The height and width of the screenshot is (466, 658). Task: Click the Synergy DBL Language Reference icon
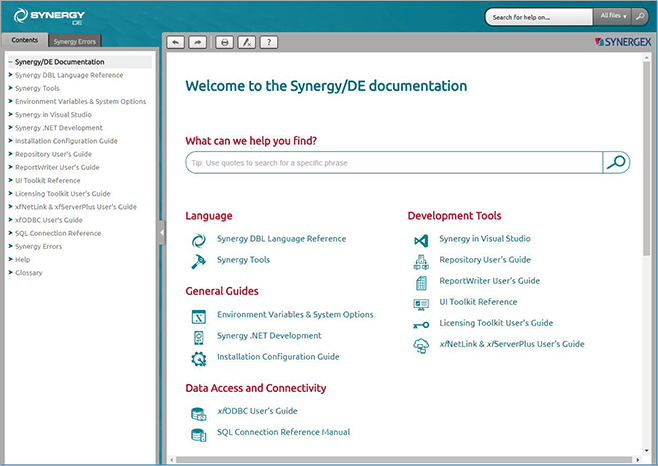tap(198, 240)
